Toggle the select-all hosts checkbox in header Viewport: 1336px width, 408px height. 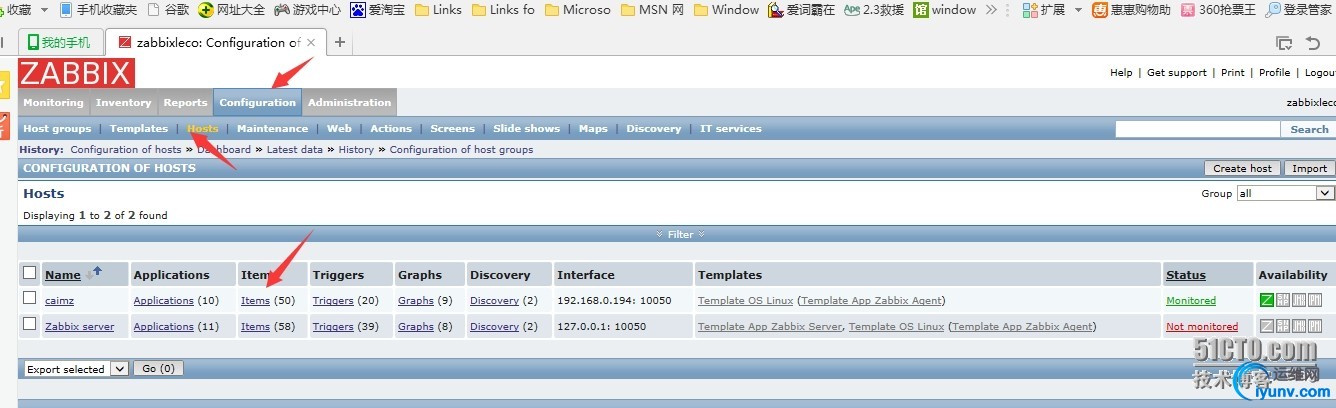(30, 273)
